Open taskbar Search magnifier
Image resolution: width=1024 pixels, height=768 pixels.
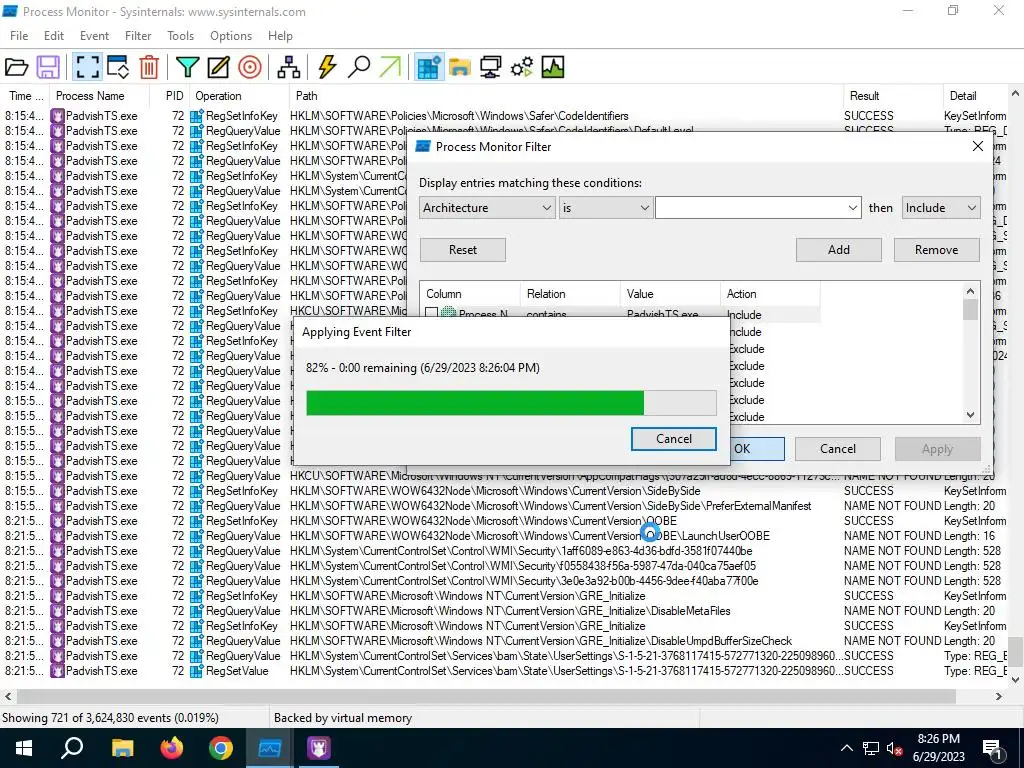tap(72, 748)
